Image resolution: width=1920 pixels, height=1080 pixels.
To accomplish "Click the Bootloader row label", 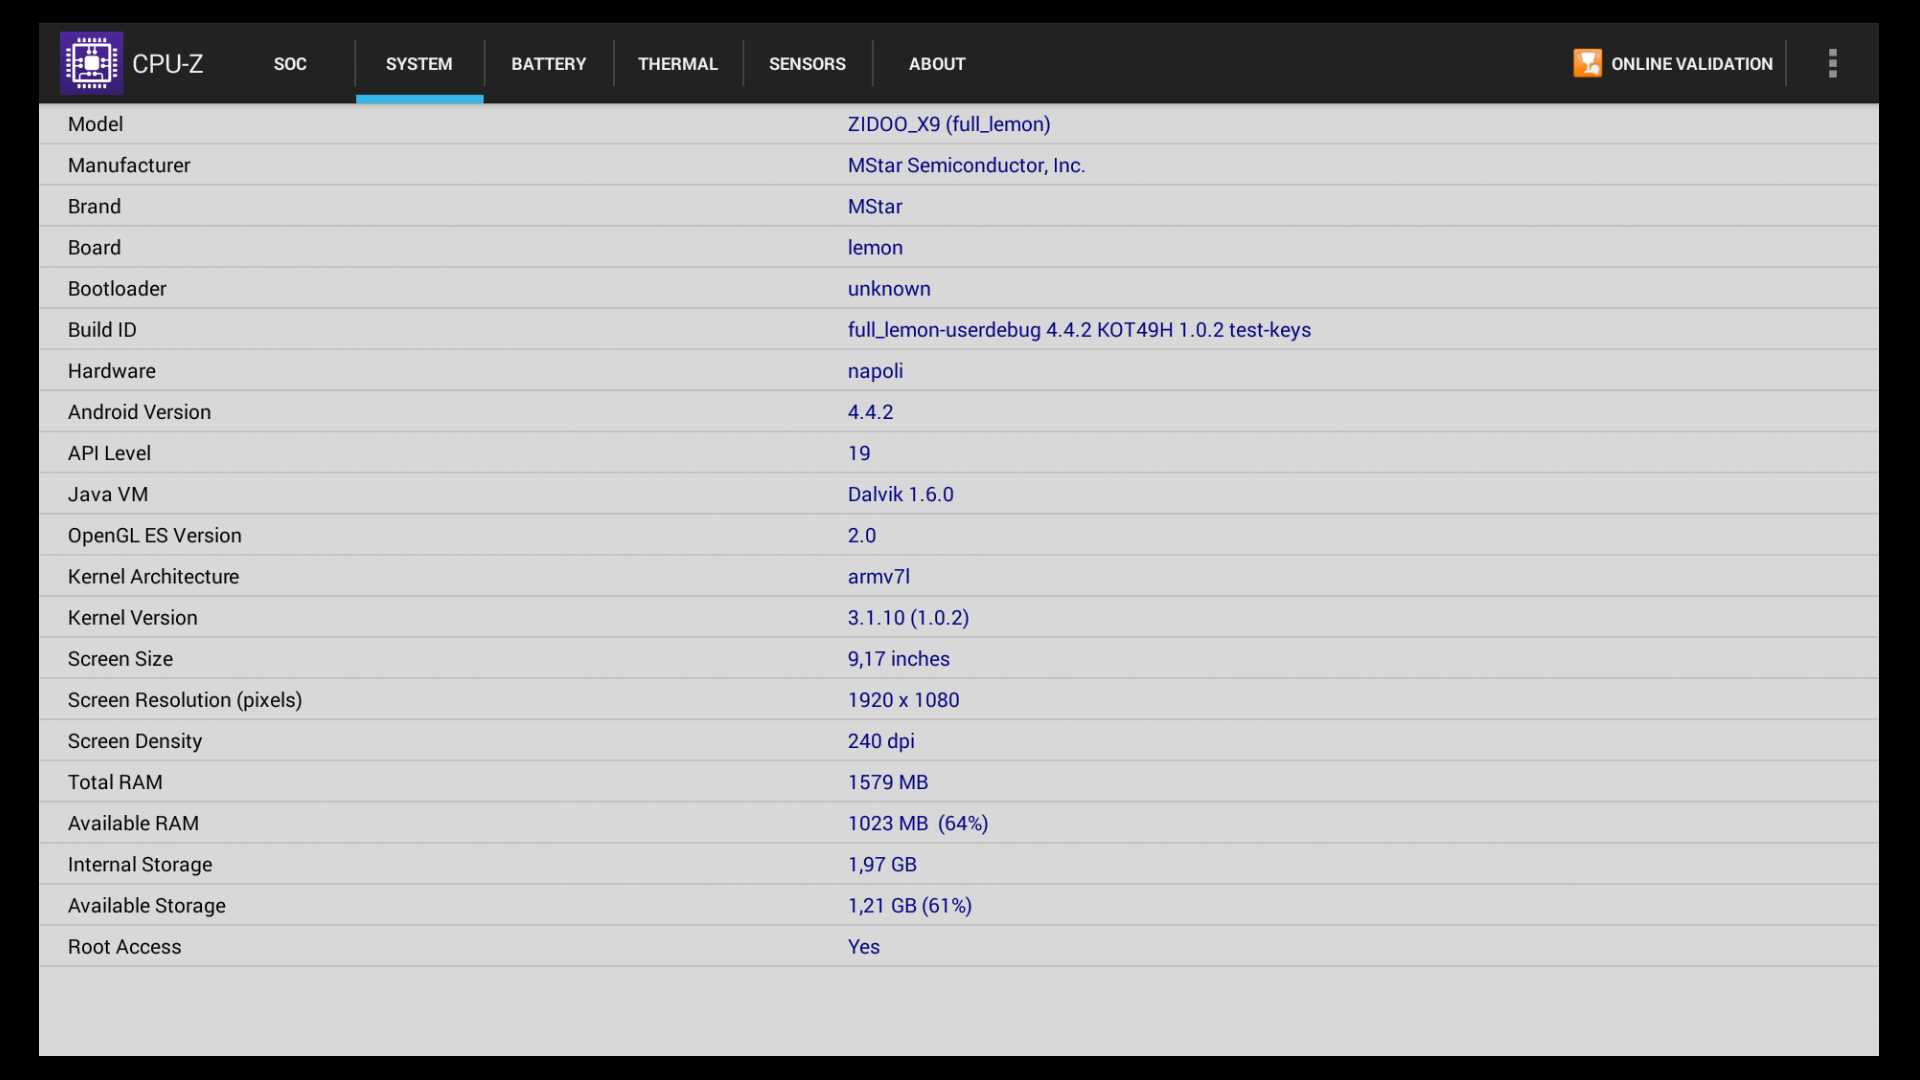I will (x=117, y=288).
